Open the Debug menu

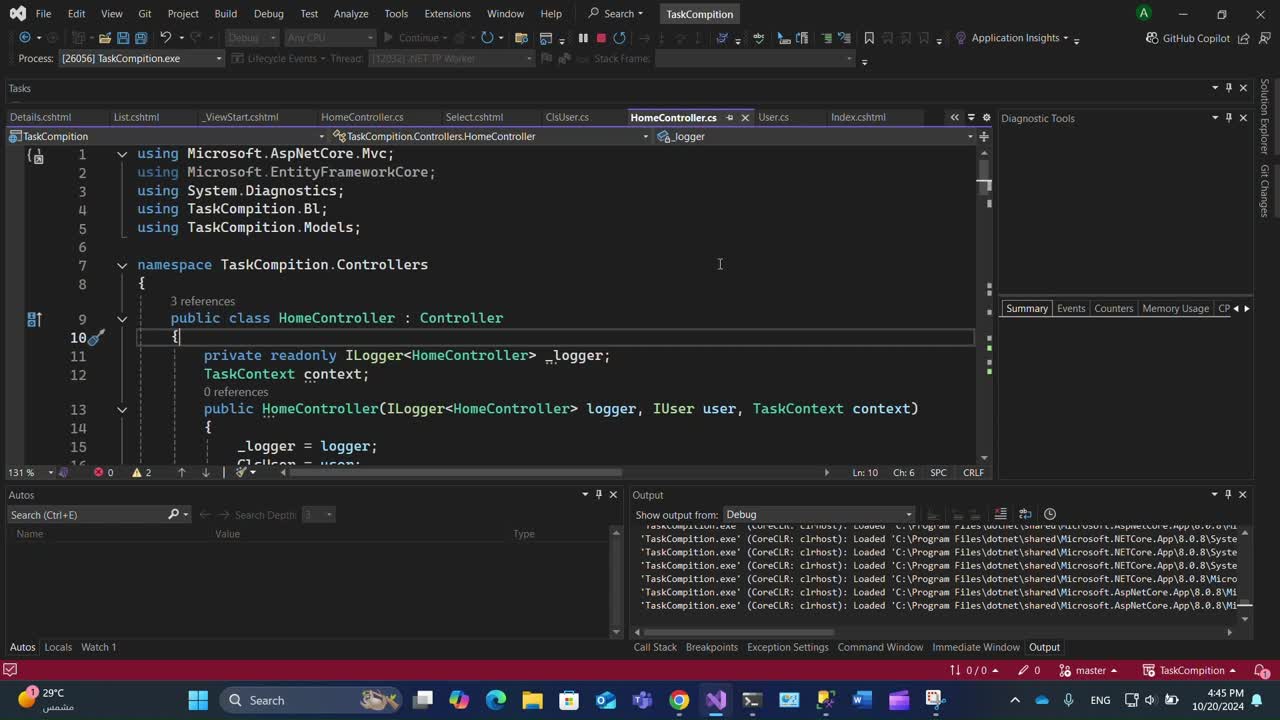click(x=268, y=14)
